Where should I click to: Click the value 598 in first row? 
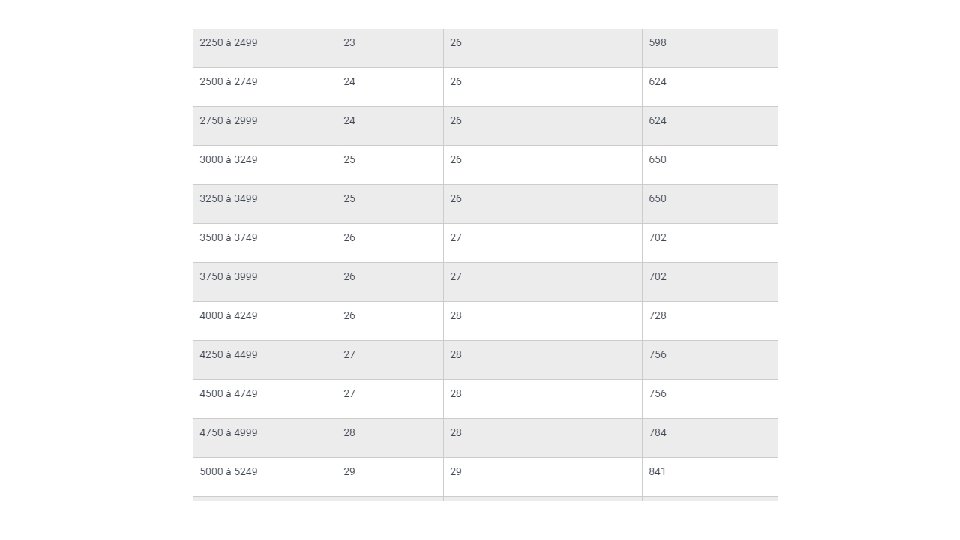(658, 43)
